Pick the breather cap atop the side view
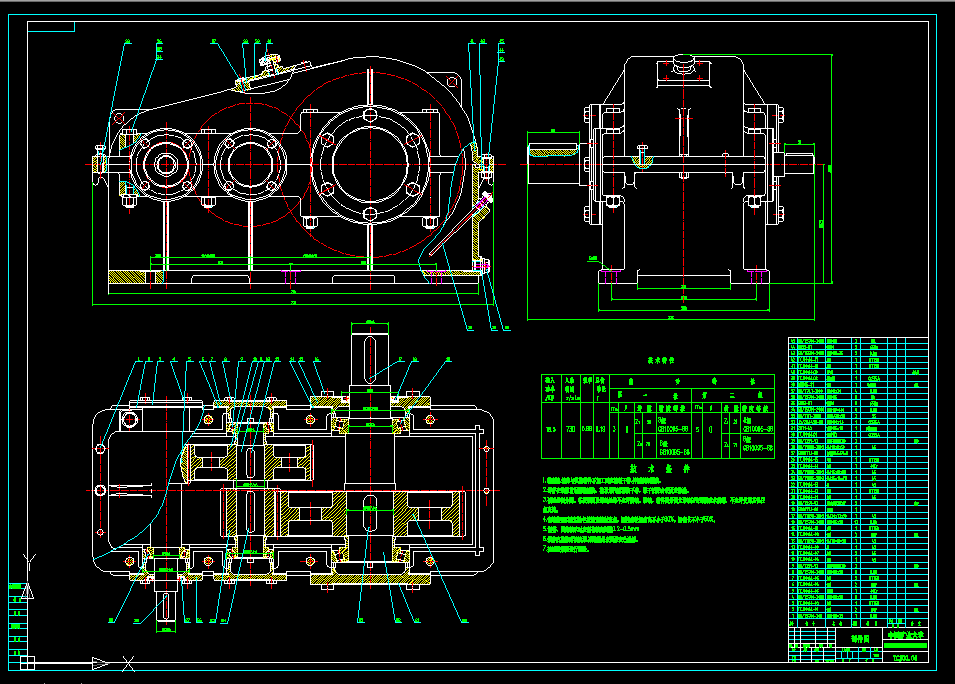 [683, 62]
